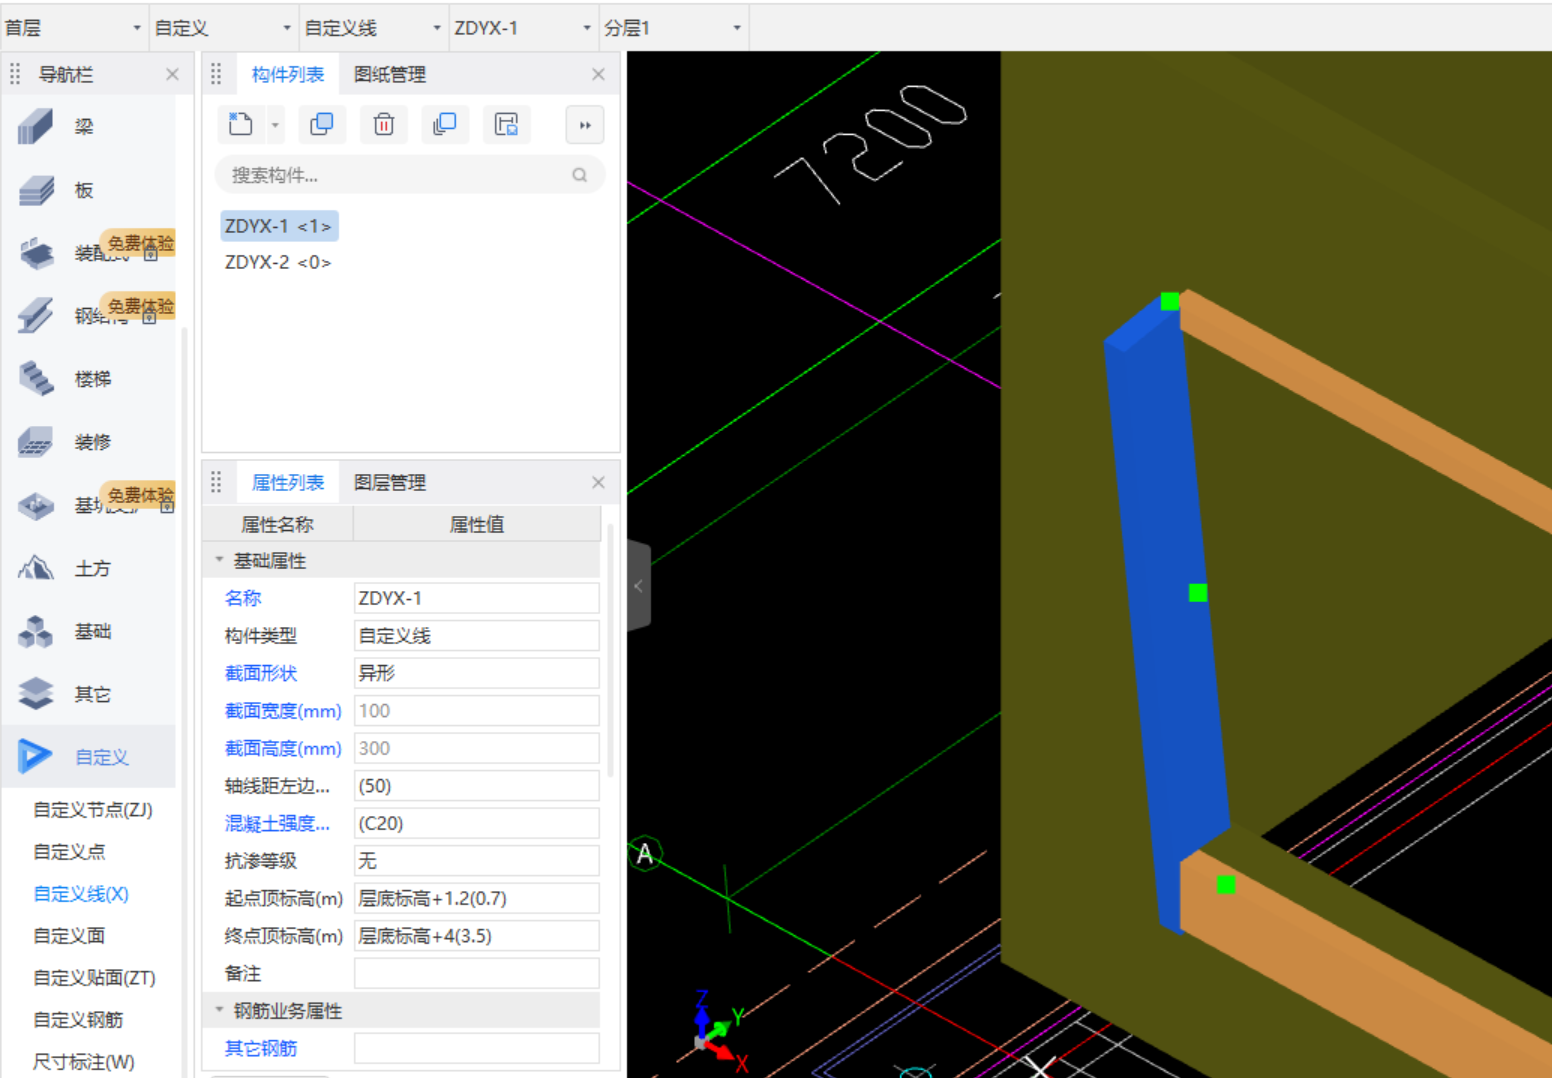This screenshot has width=1552, height=1078.
Task: Select the 板 (slab) category icon
Action: coord(36,190)
